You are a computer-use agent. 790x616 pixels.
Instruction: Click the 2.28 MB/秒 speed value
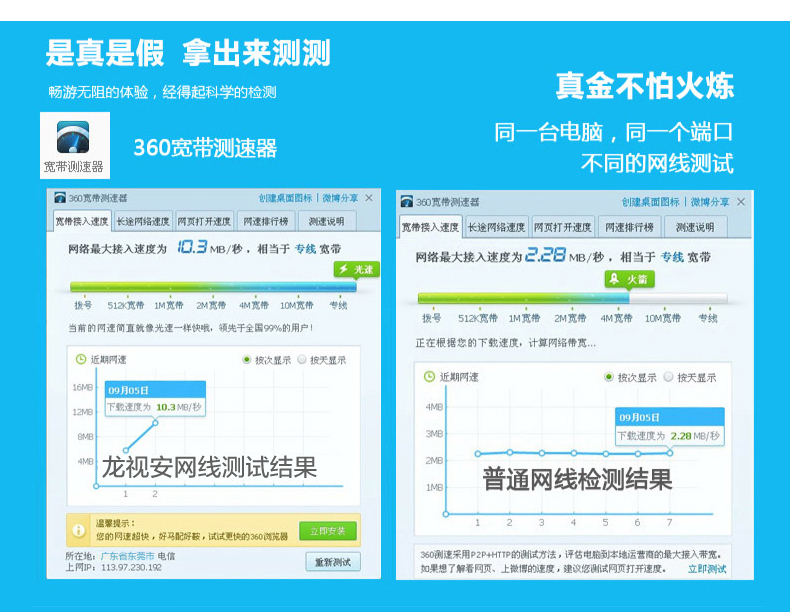(564, 255)
